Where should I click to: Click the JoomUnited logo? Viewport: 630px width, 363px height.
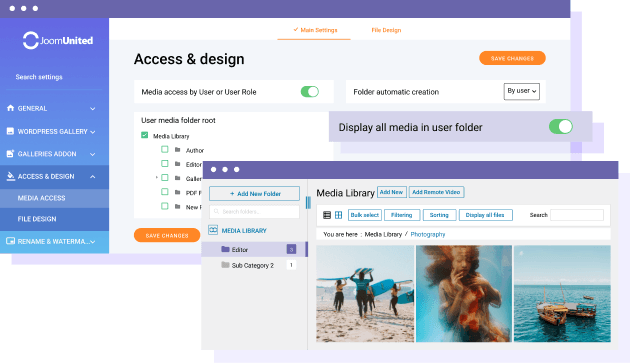click(x=58, y=40)
